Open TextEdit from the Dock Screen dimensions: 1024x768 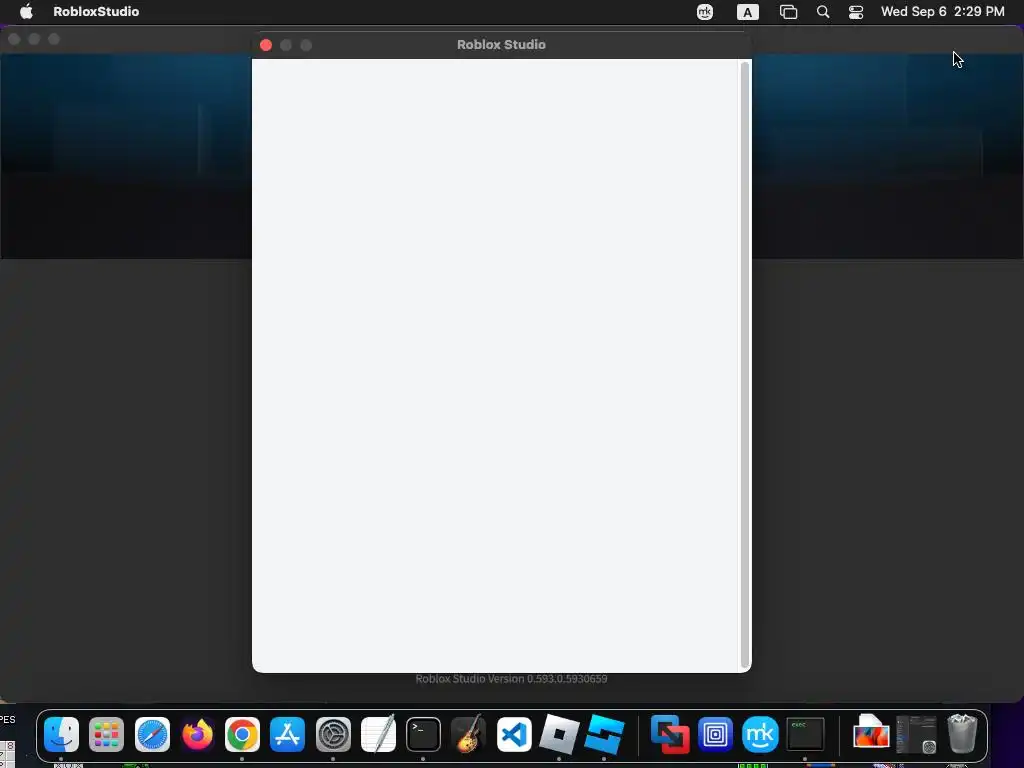378,734
